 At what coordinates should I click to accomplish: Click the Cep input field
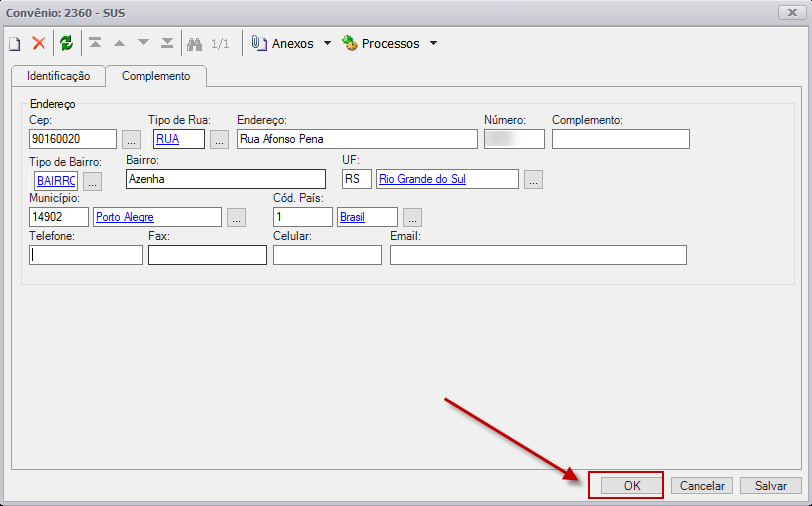(x=73, y=139)
